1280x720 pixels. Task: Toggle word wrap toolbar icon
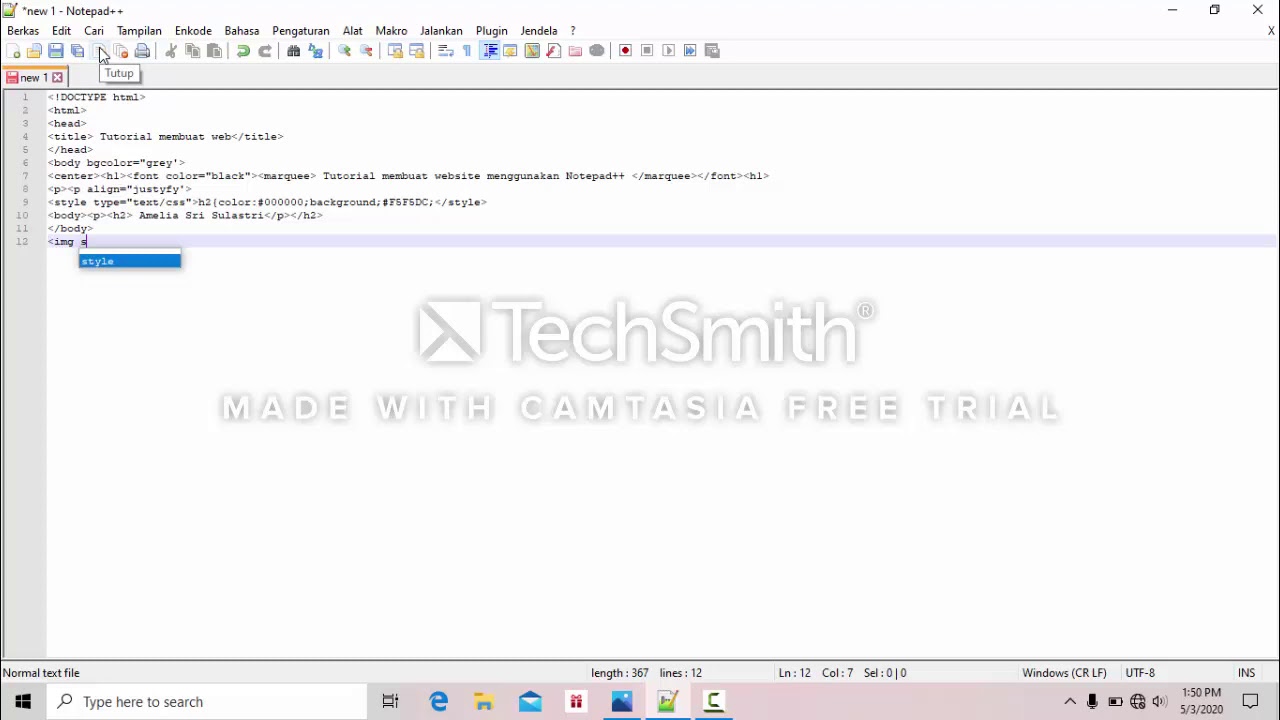pyautogui.click(x=446, y=51)
